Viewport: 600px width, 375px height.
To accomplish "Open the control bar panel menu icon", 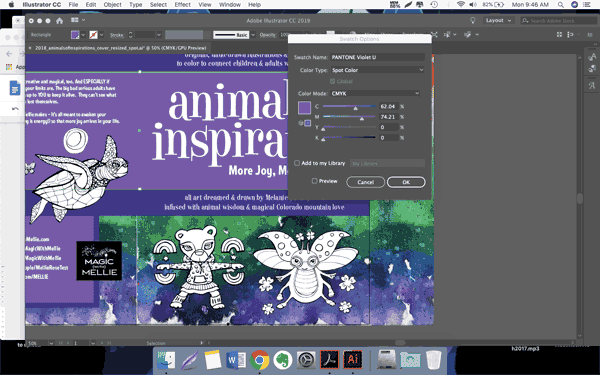I will coord(590,34).
